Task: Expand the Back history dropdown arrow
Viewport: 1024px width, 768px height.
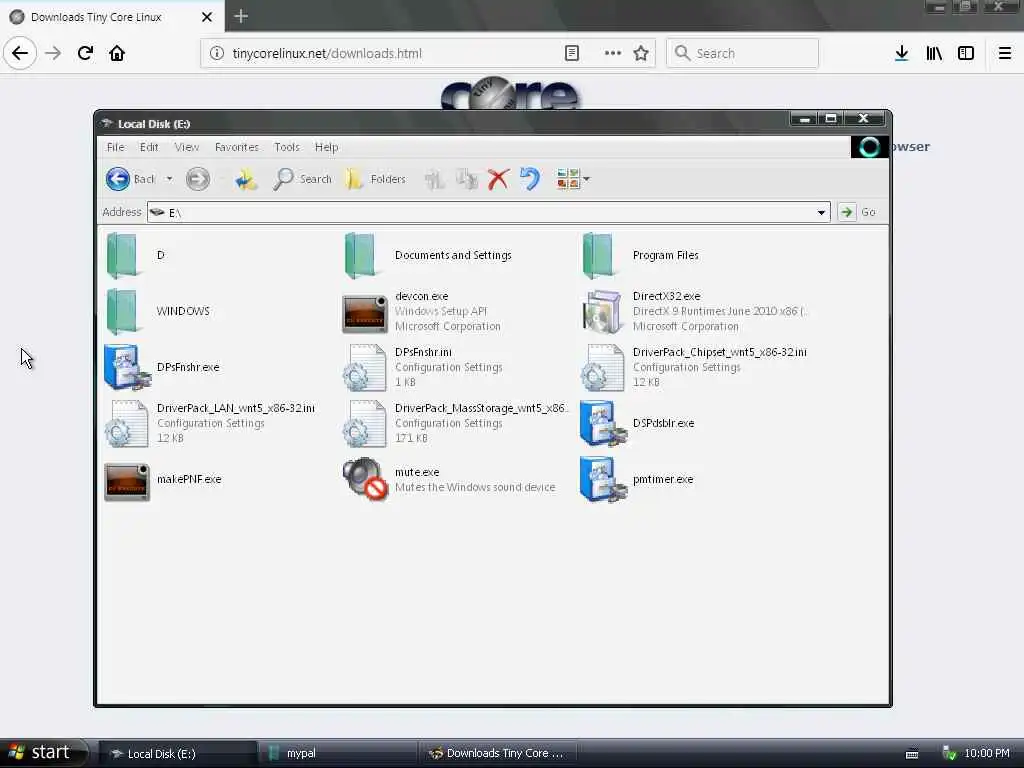Action: (169, 179)
